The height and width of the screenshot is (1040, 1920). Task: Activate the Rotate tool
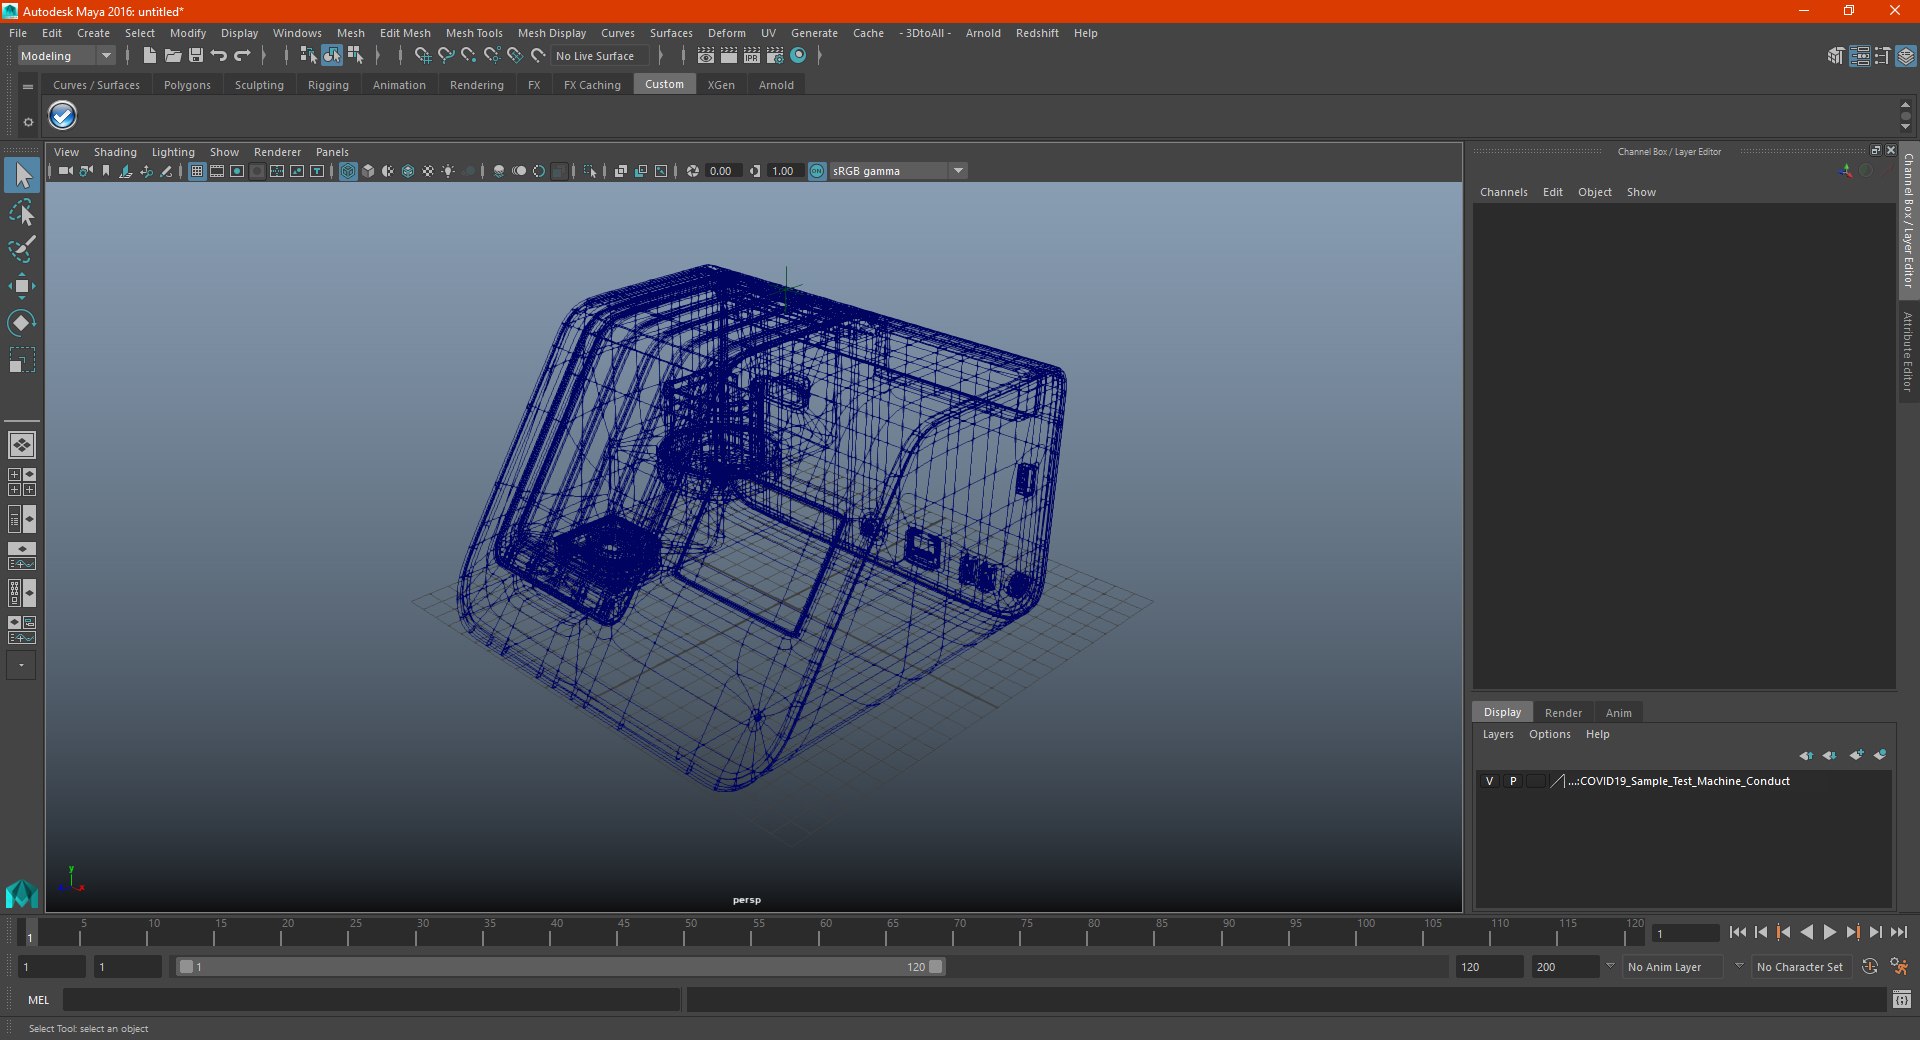(x=22, y=323)
